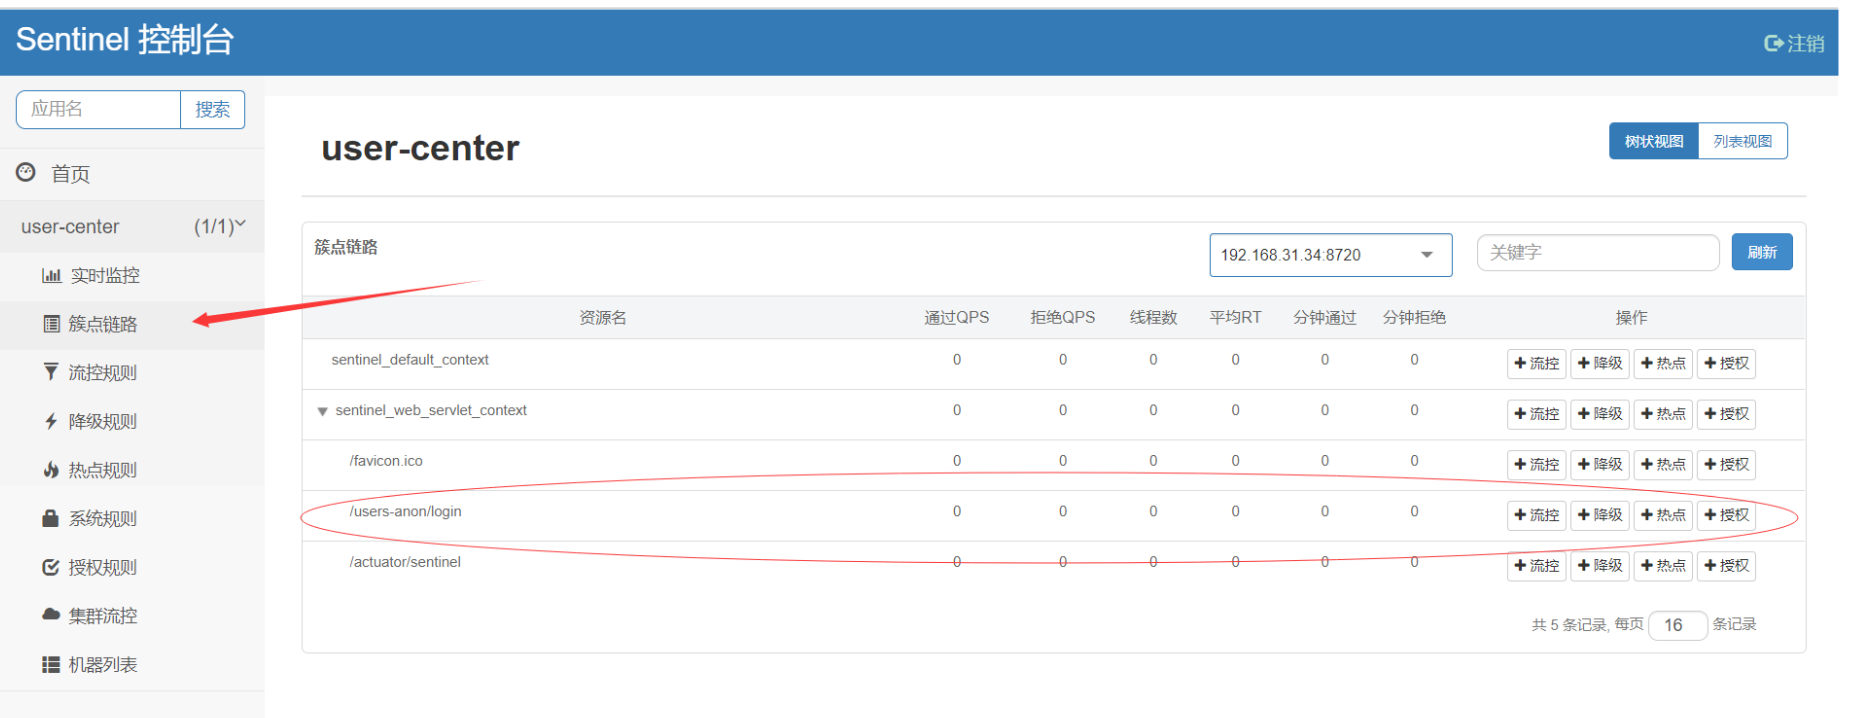
Task: Add 授权 rule for /users-anon/login
Action: click(x=1726, y=515)
